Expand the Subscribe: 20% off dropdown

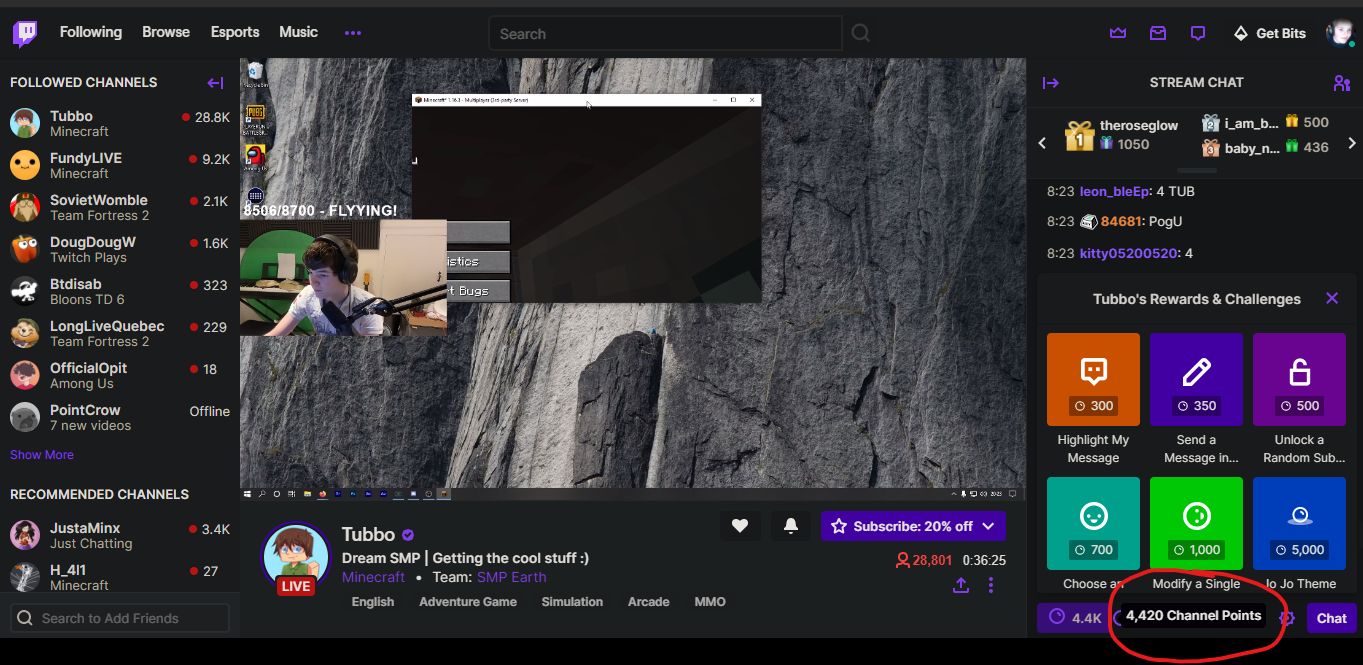tap(988, 526)
